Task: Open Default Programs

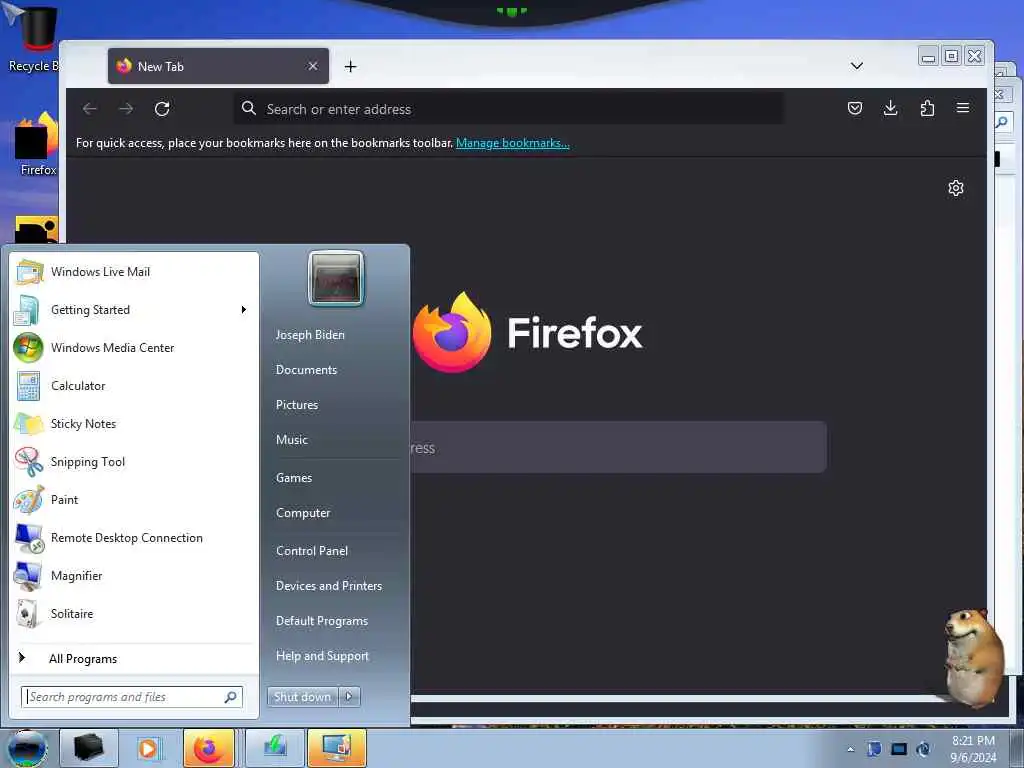Action: (321, 621)
